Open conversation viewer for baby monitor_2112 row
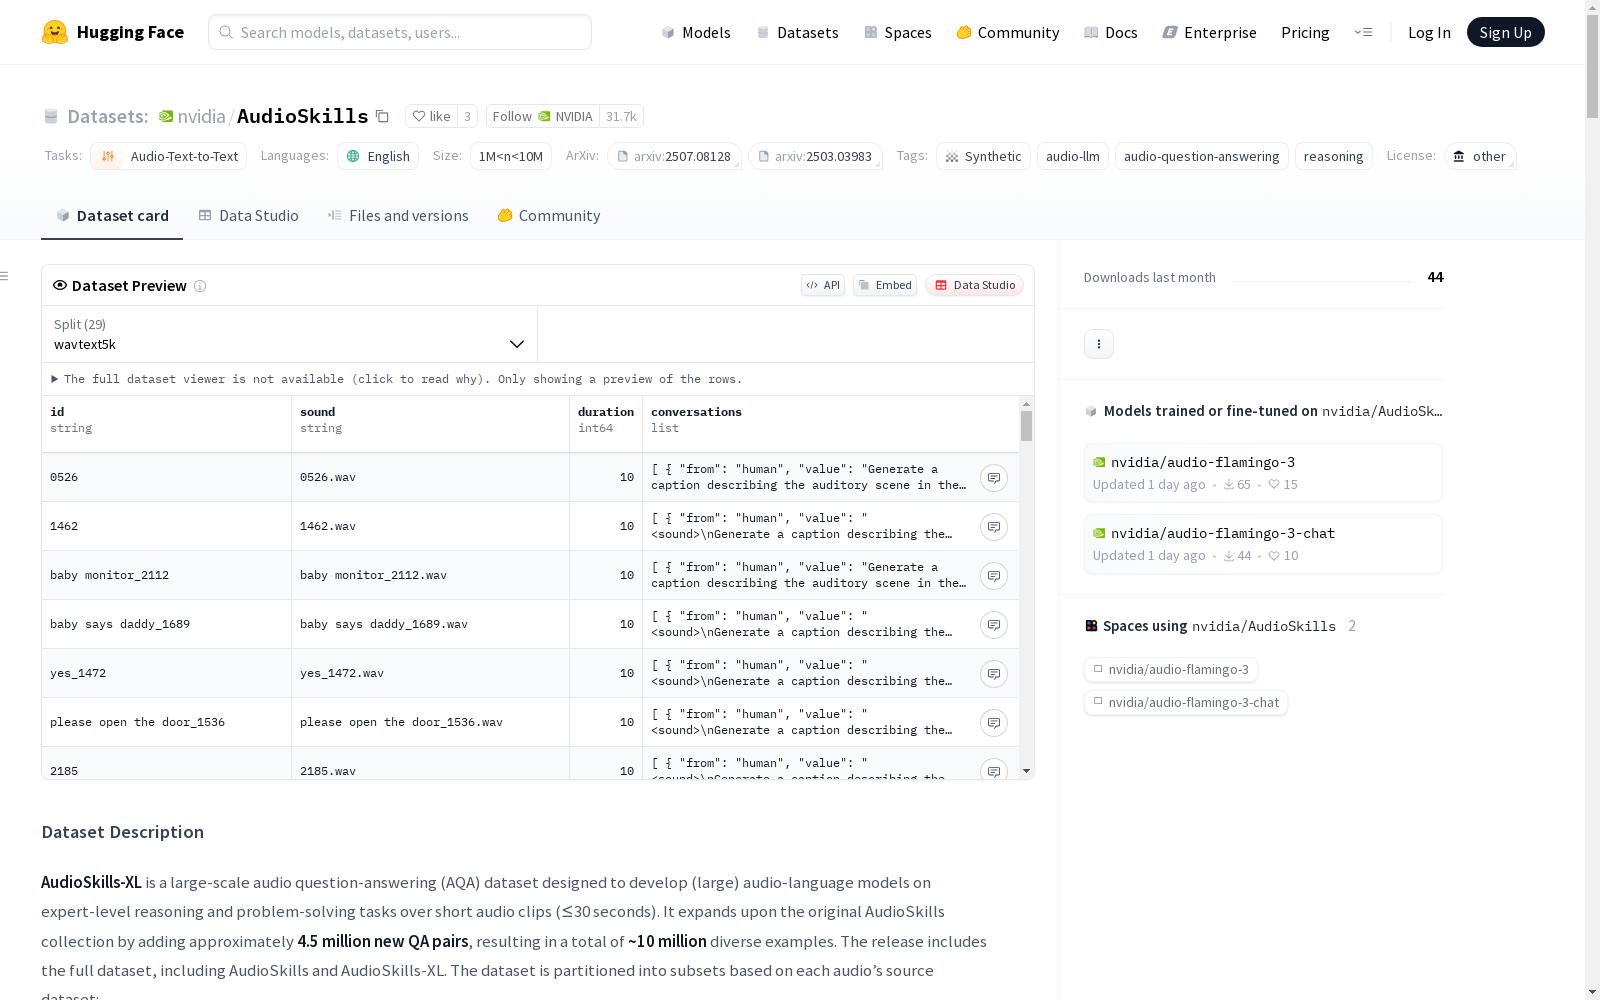 (993, 576)
